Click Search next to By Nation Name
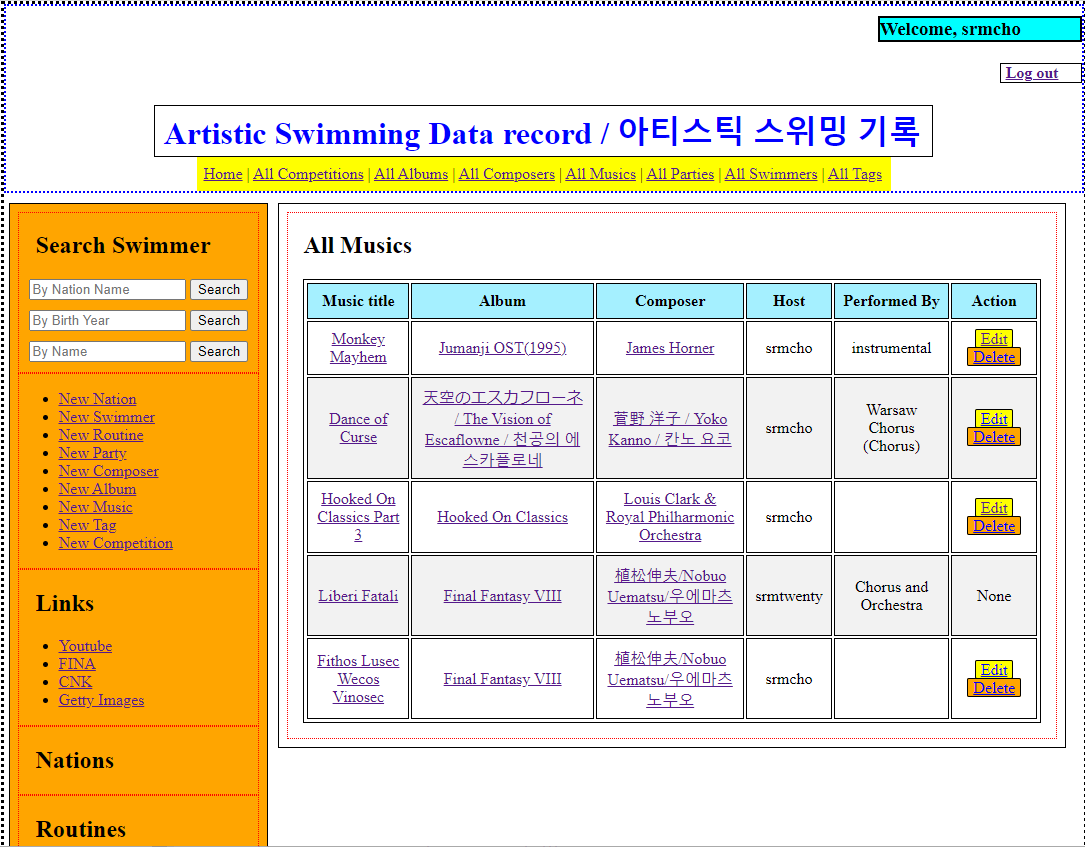Viewport: 1085px width, 847px height. [218, 289]
